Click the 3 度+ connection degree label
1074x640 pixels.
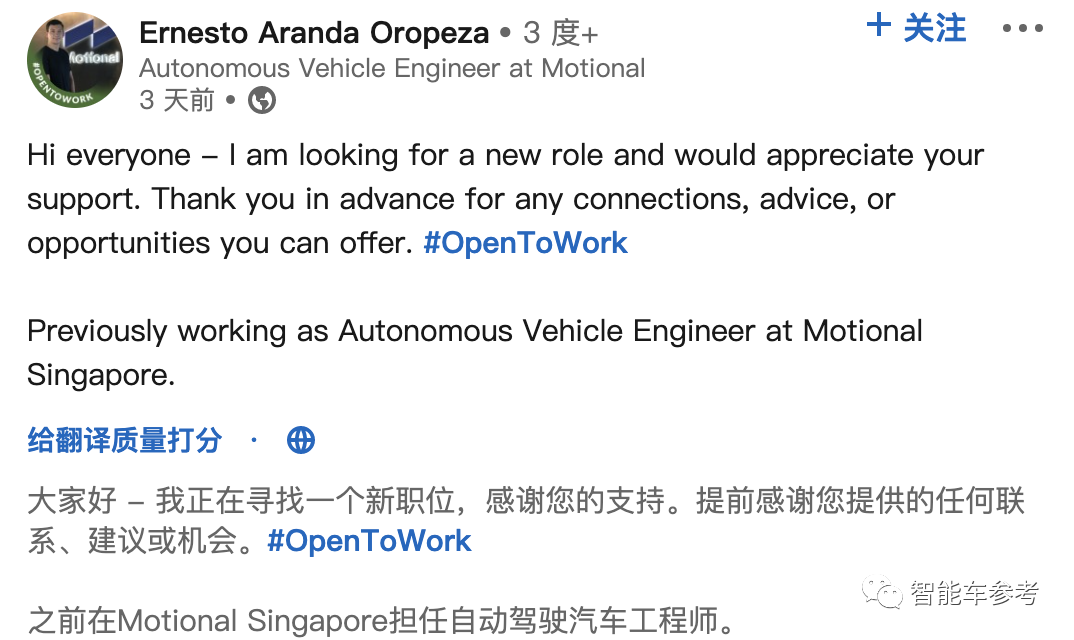tap(561, 33)
